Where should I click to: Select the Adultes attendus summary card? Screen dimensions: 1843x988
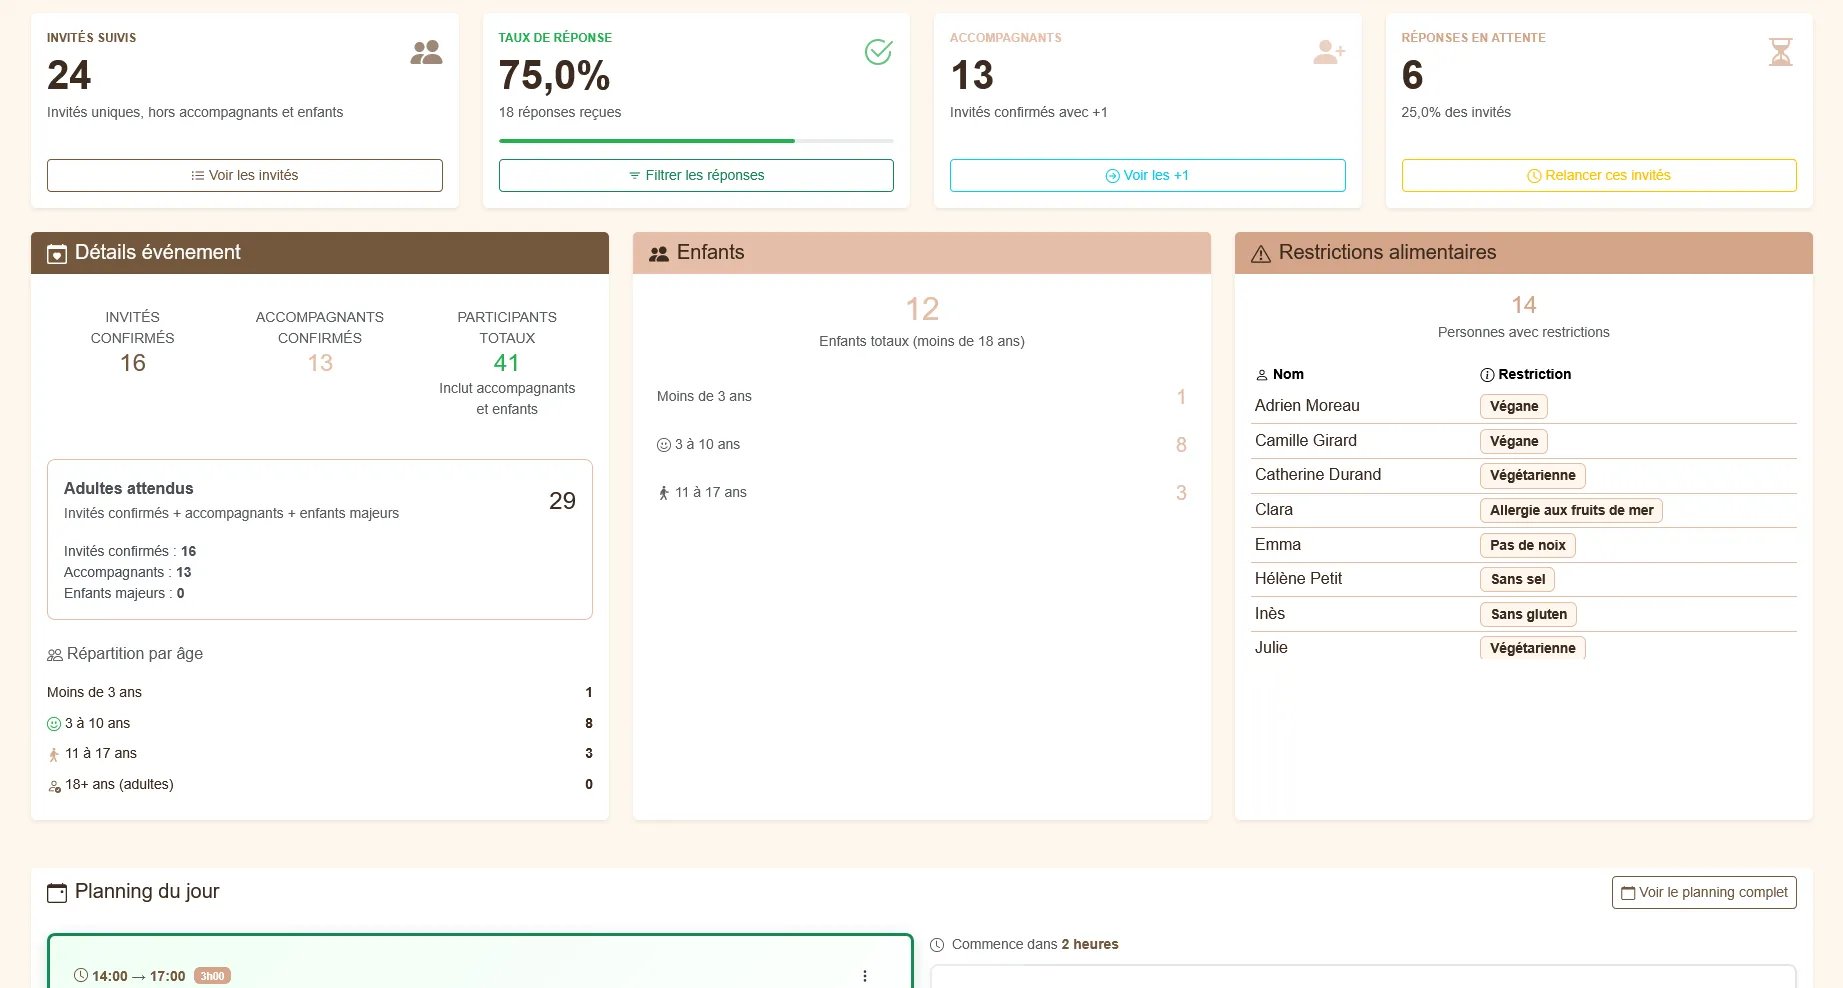(x=320, y=539)
